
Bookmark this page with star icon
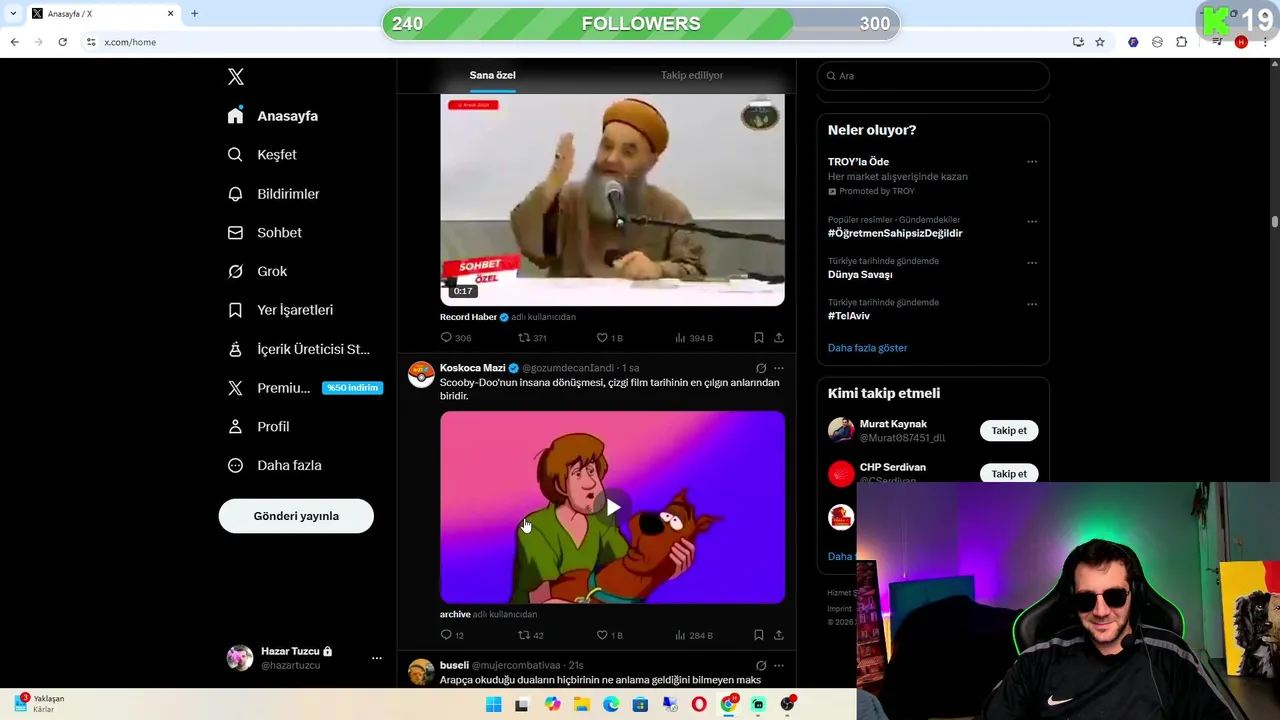pos(1100,42)
